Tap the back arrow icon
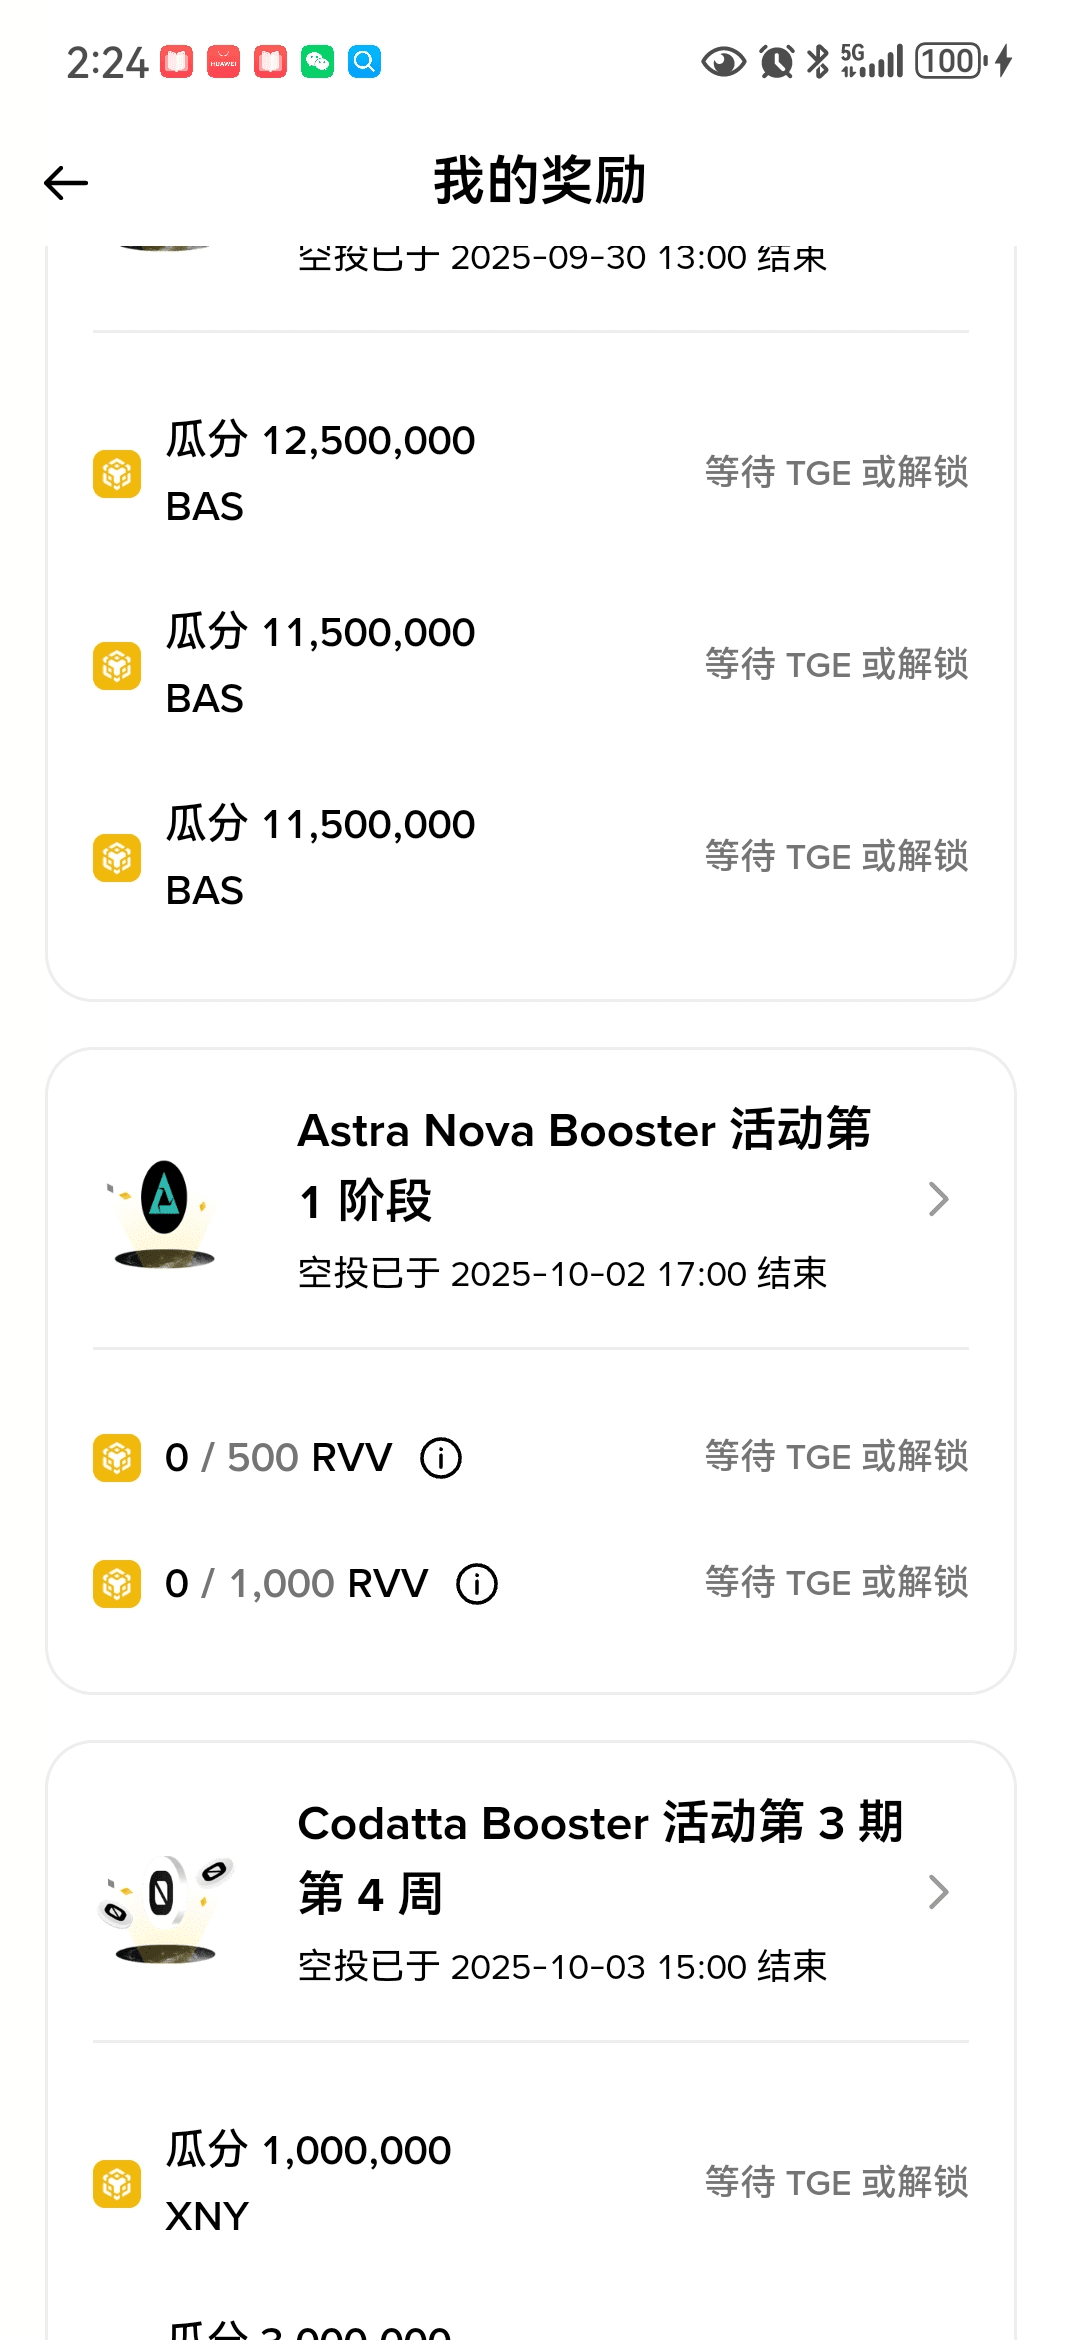The image size is (1080, 2340). [66, 183]
